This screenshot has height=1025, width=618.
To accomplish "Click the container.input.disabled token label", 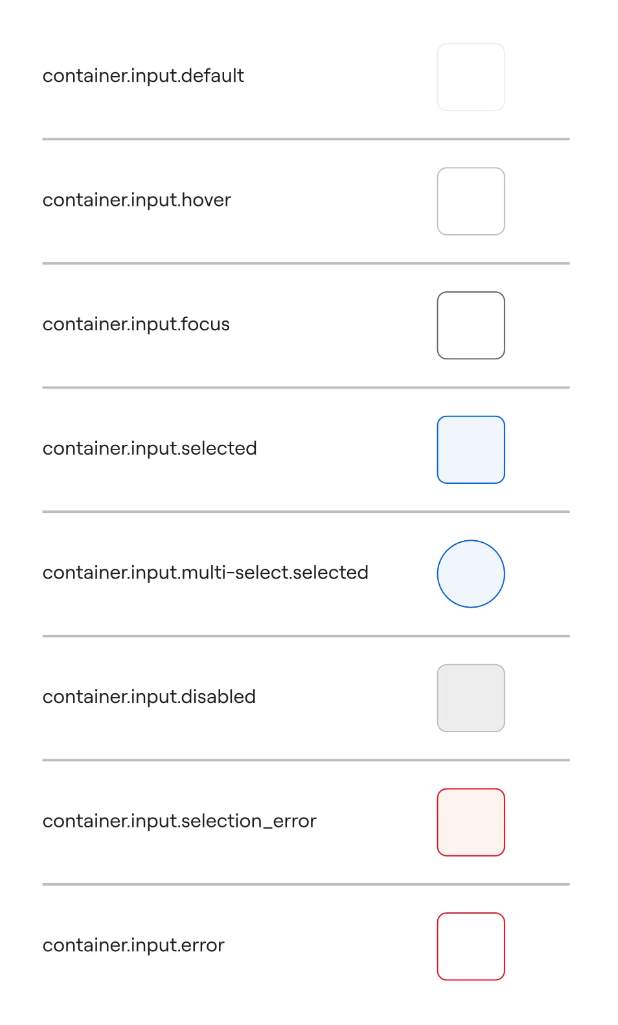I will tap(149, 697).
